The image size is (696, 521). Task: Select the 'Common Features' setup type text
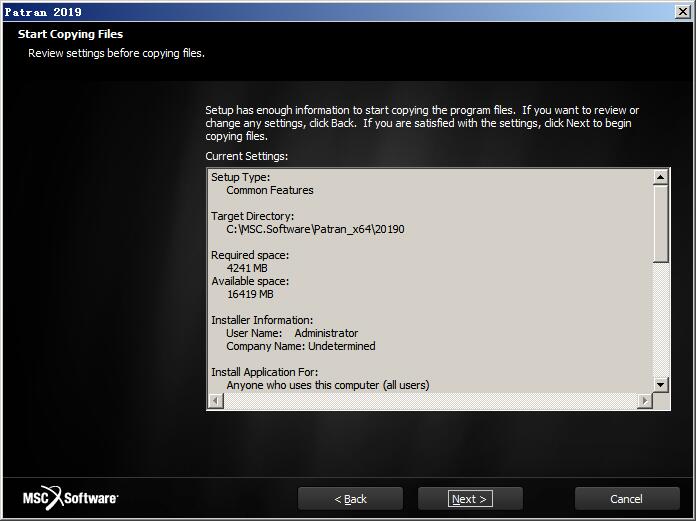(x=270, y=190)
